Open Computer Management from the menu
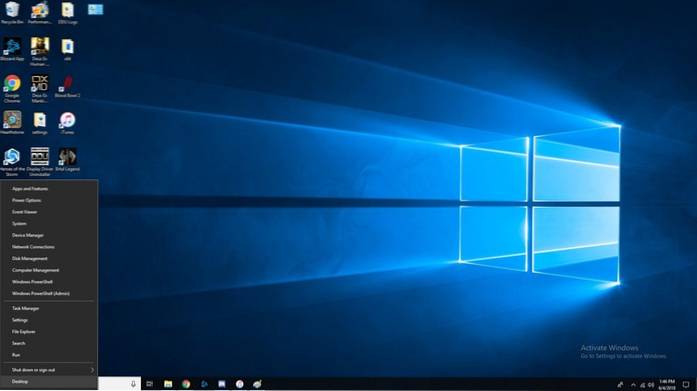Viewport: 697px width, 391px height. 49,270
